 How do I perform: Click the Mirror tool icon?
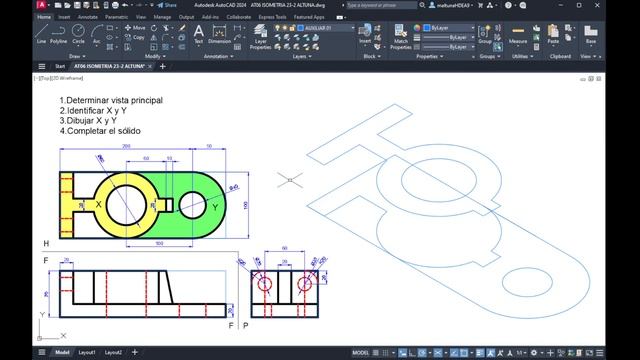tap(154, 38)
